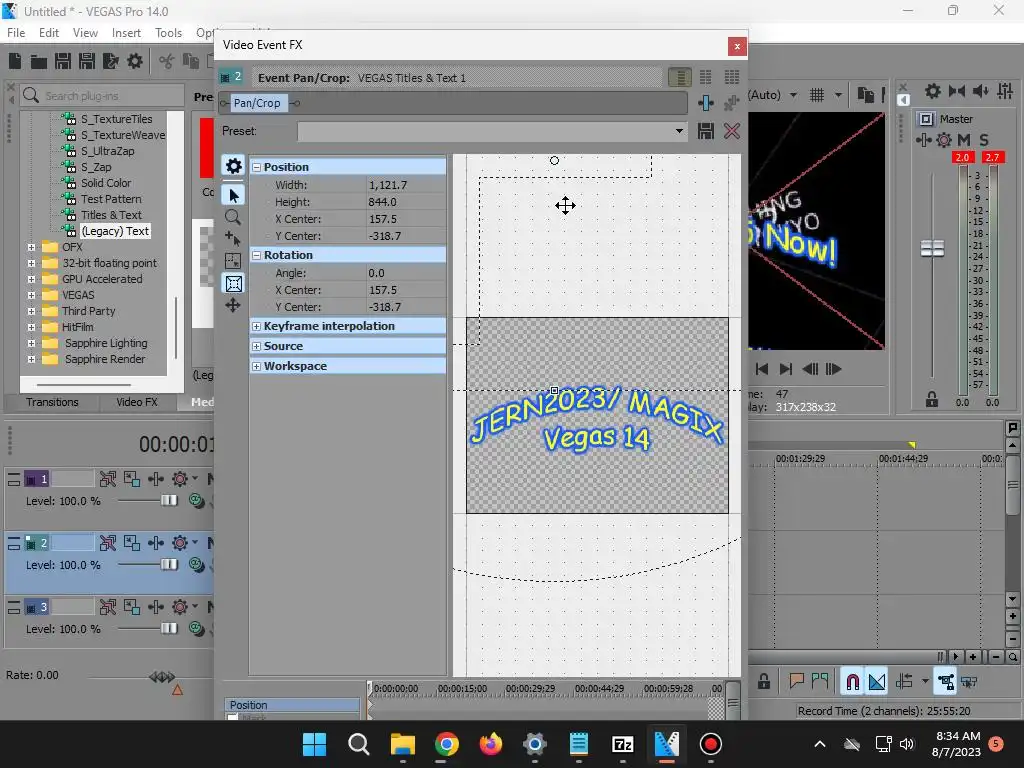This screenshot has width=1024, height=768.
Task: Show Pan/Crop properties via the gear icon
Action: 233,166
